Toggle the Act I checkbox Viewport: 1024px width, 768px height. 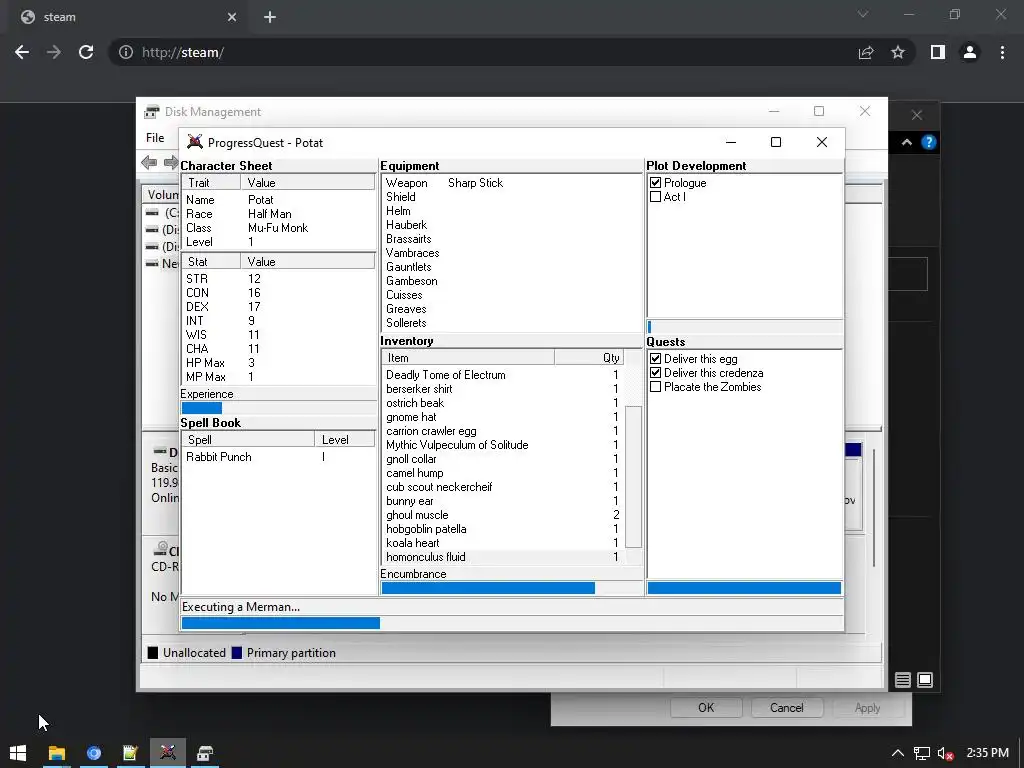tap(656, 197)
